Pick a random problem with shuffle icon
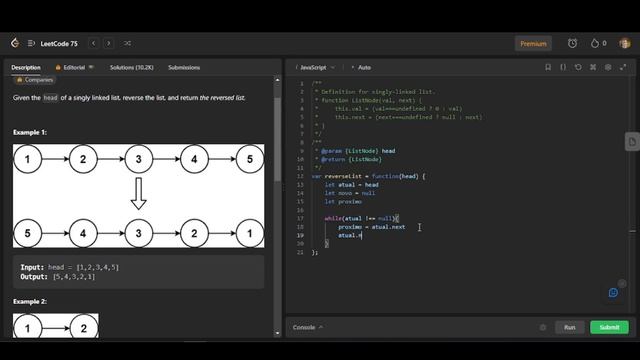This screenshot has height=360, width=640. 127,43
